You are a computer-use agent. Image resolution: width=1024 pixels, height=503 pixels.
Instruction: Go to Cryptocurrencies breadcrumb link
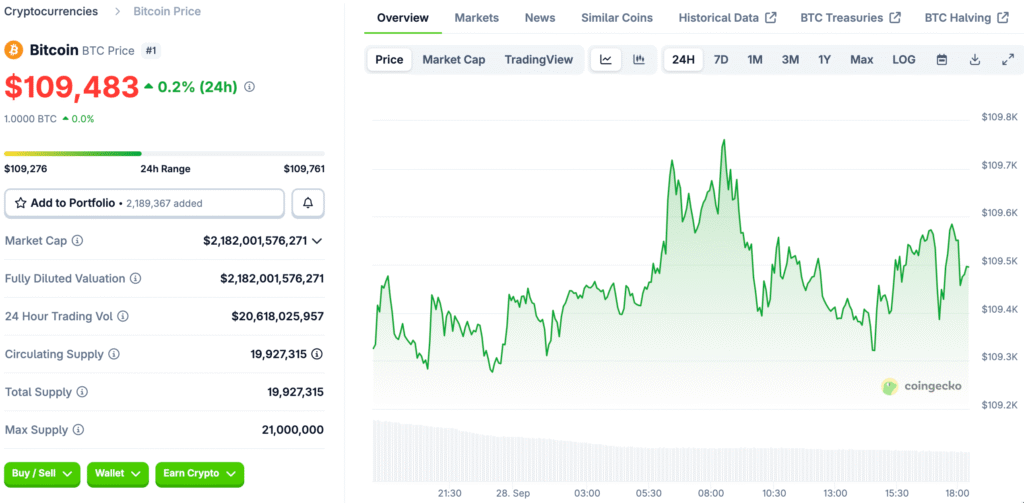coord(51,11)
